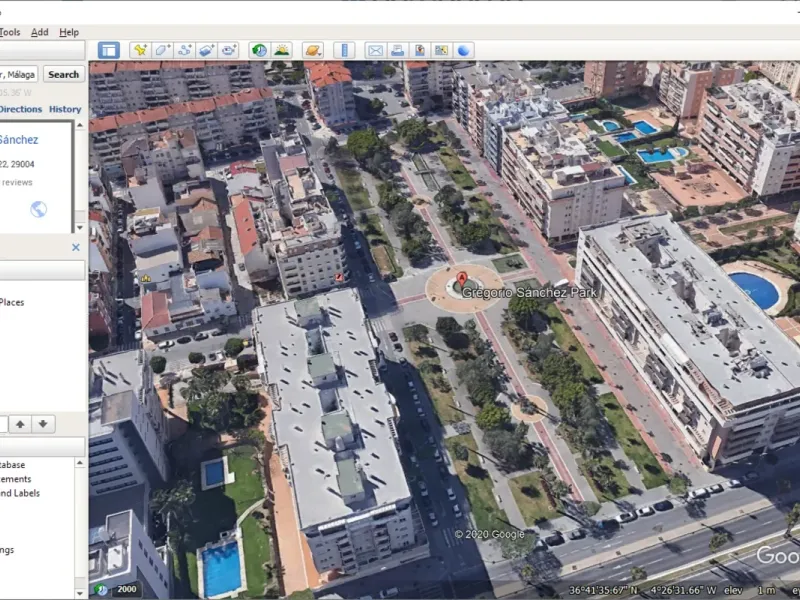Viewport: 800px width, 600px height.
Task: Click View in Google Maps icon
Action: (441, 50)
